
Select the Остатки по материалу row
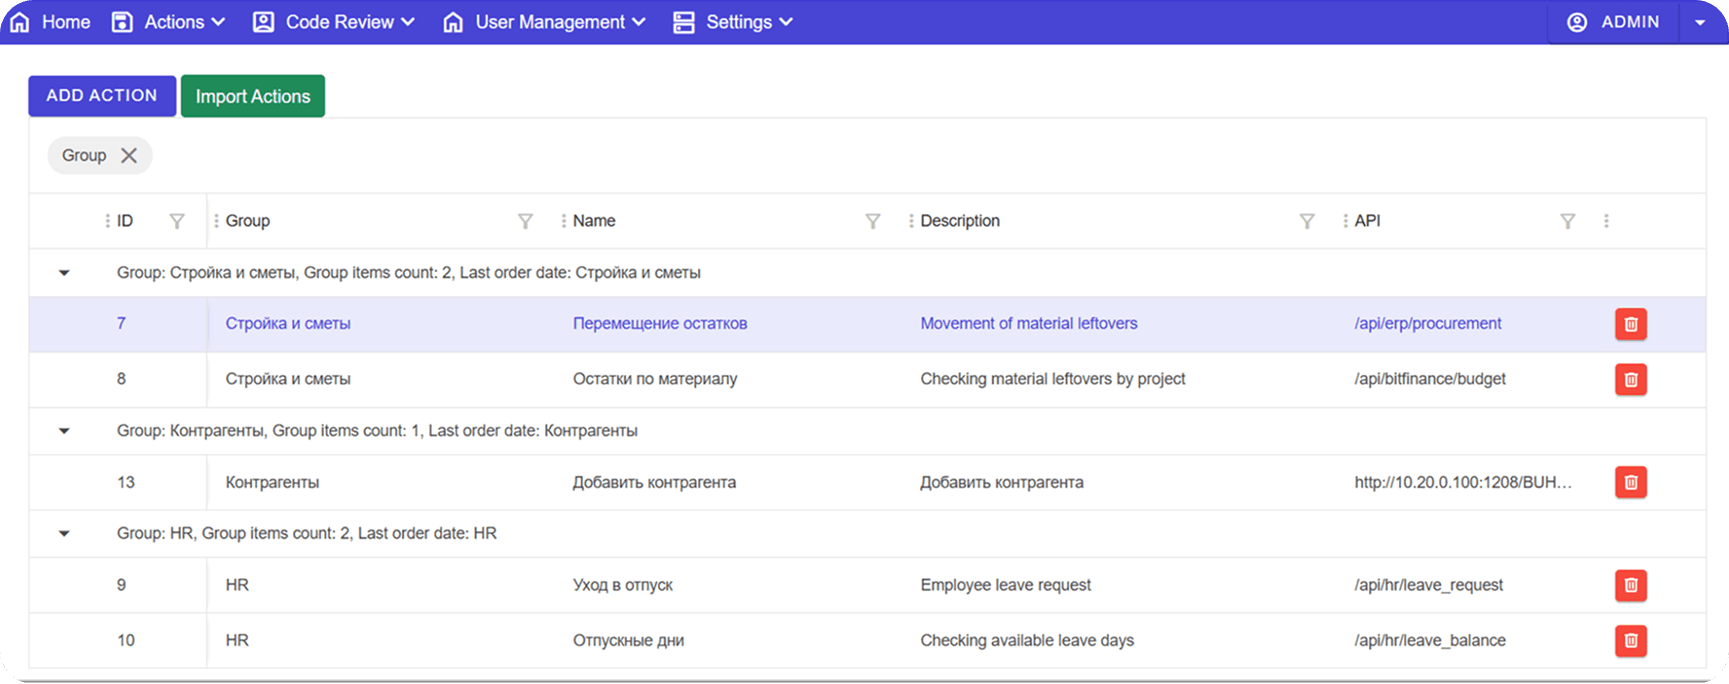(654, 379)
